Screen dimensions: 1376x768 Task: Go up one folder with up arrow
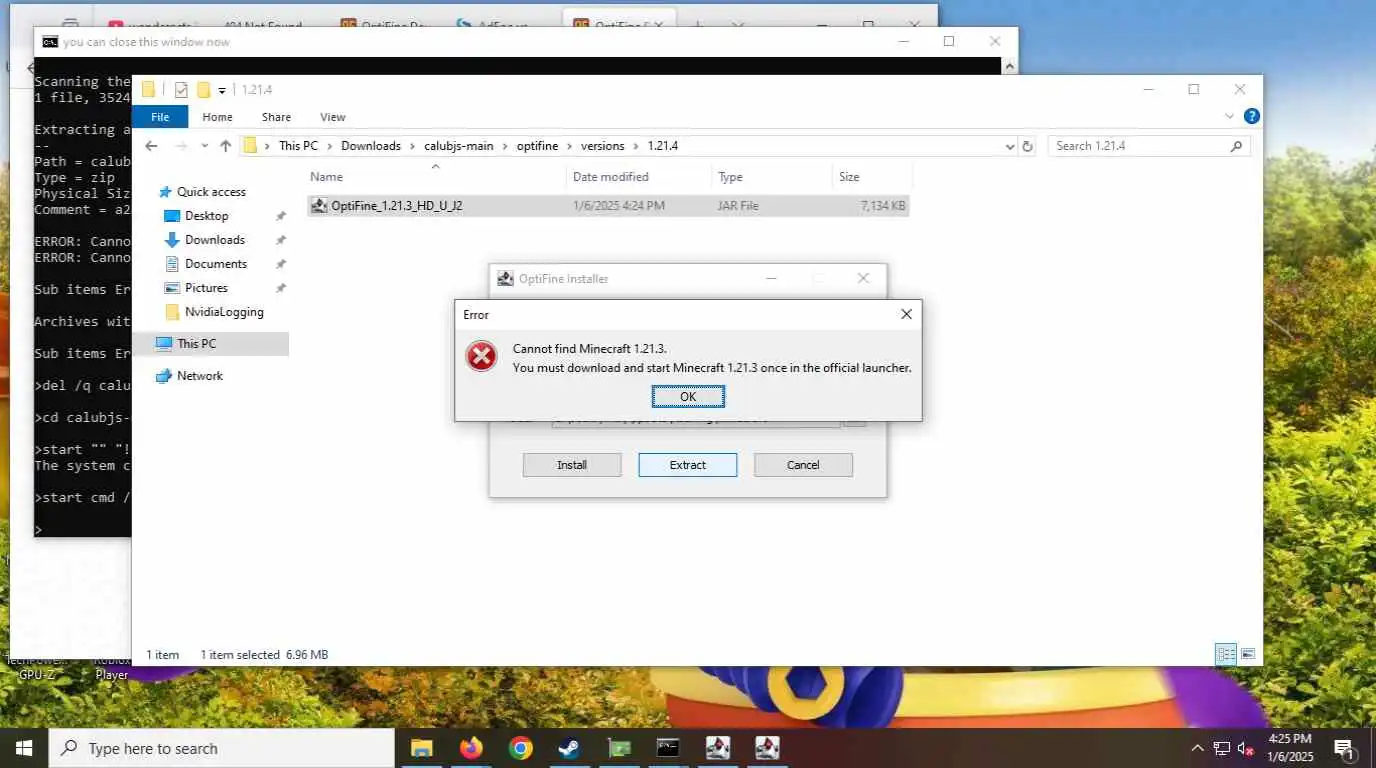(226, 146)
